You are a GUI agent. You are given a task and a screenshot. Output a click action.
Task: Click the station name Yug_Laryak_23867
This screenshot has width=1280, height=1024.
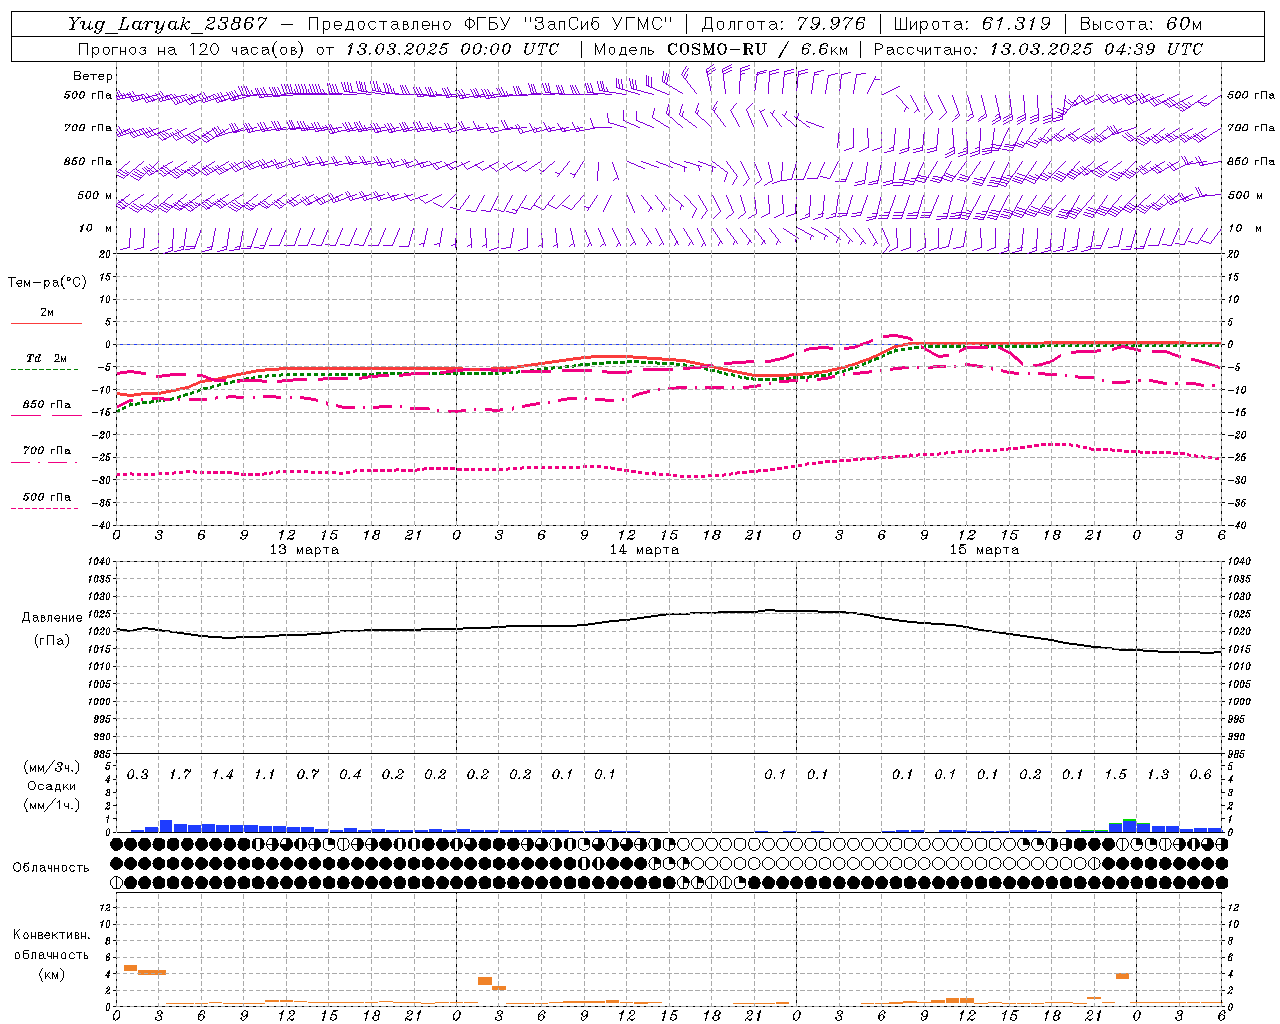(x=168, y=24)
